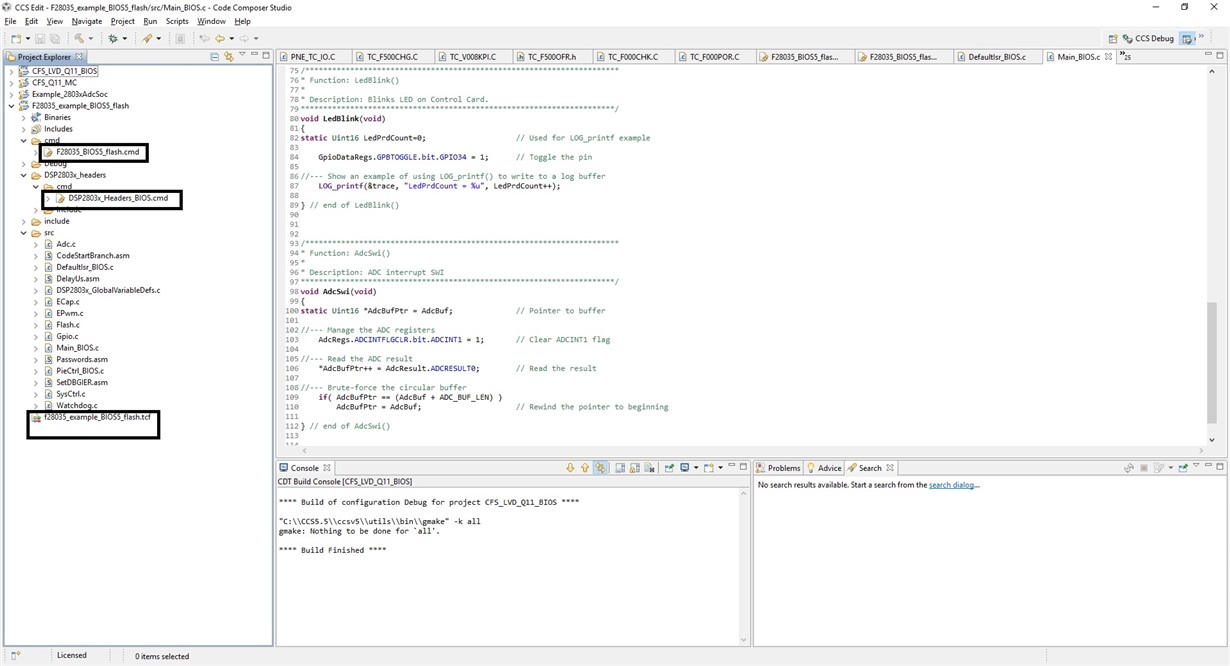Open the Scripts menu

click(177, 21)
